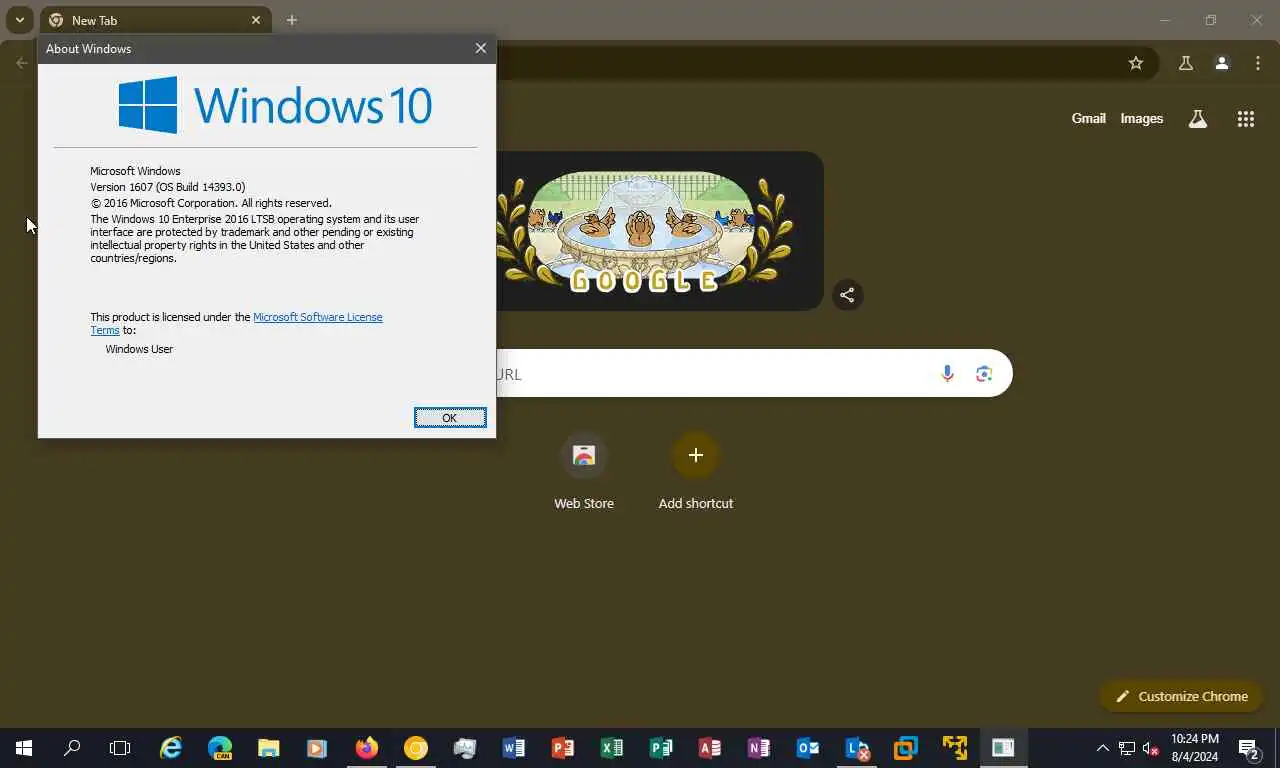
Task: Open Chrome Labs flask icon in toolbar
Action: pyautogui.click(x=1185, y=63)
